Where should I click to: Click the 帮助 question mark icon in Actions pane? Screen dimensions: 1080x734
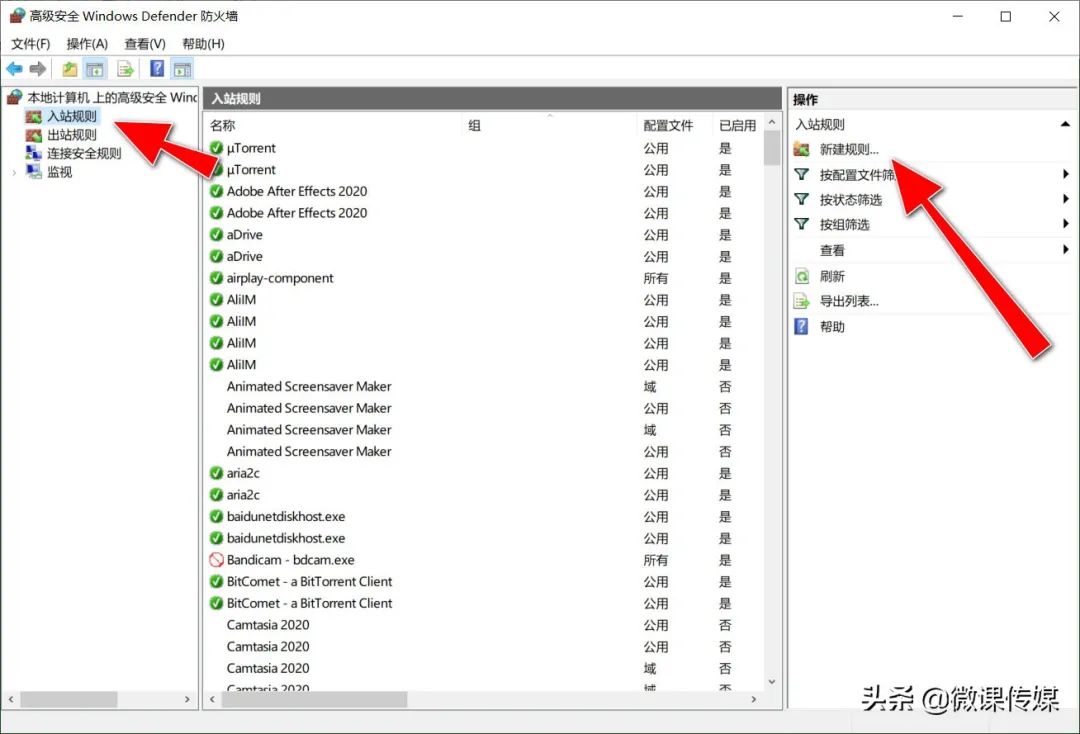click(x=801, y=326)
